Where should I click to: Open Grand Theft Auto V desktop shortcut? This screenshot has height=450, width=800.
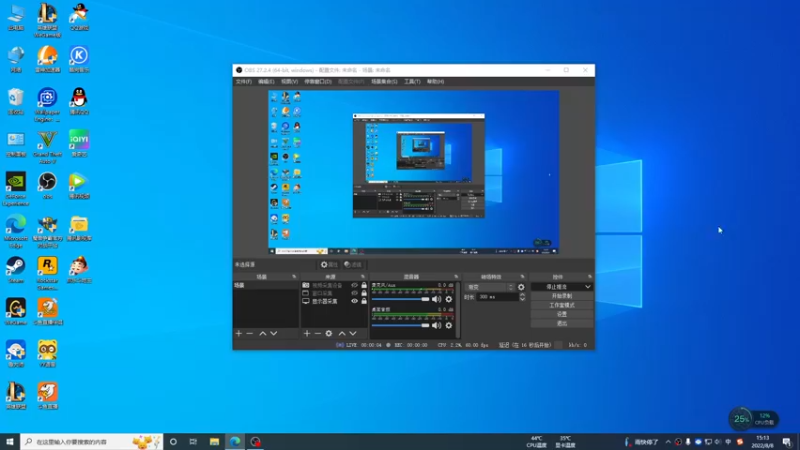point(47,147)
